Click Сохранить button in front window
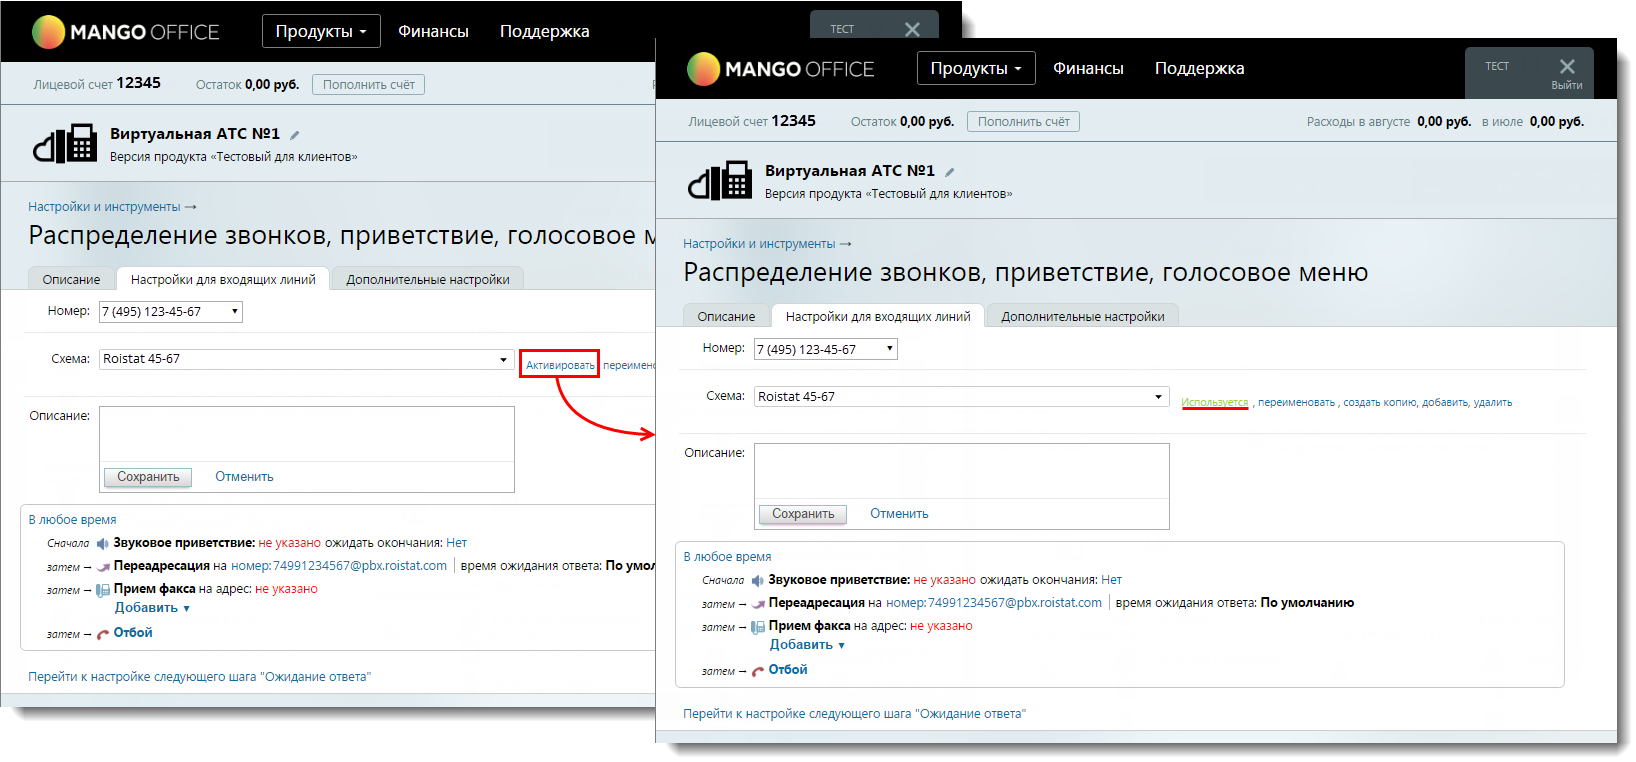The image size is (1636, 762). point(803,514)
